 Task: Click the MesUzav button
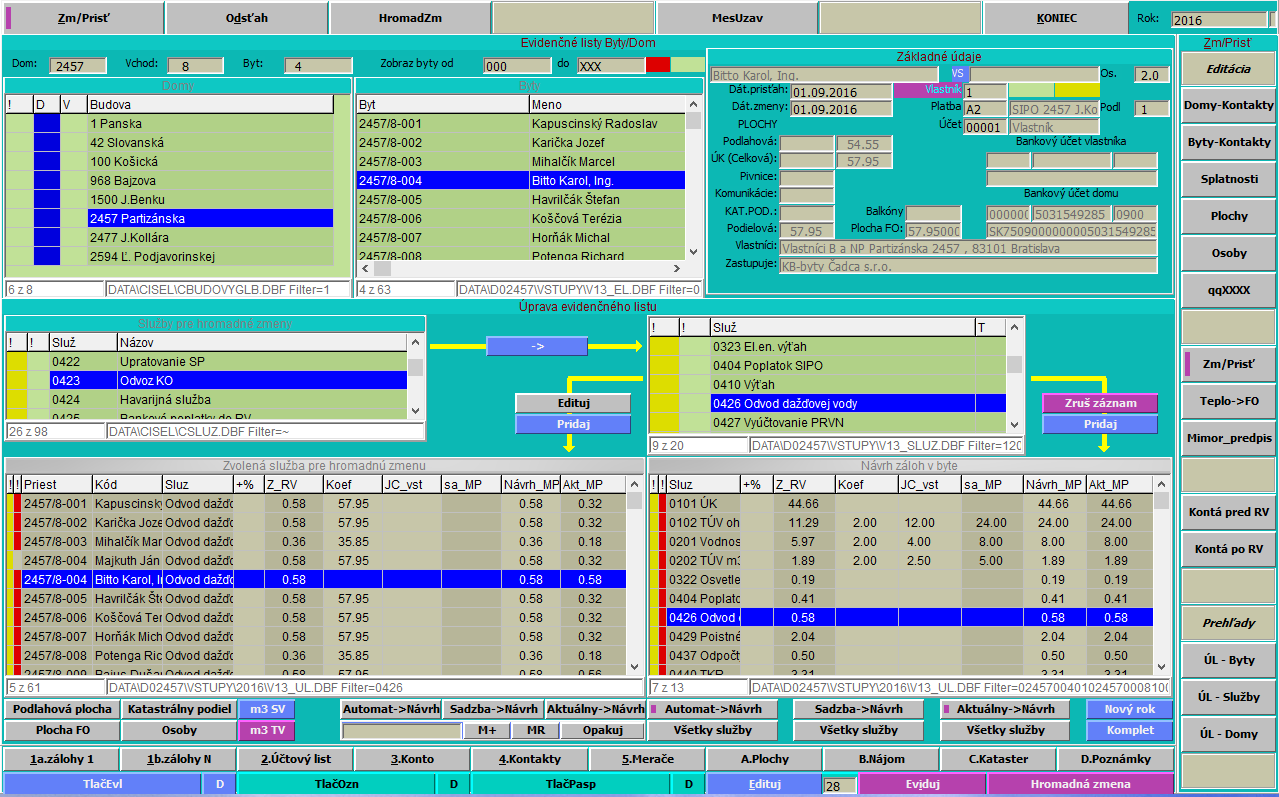(735, 18)
